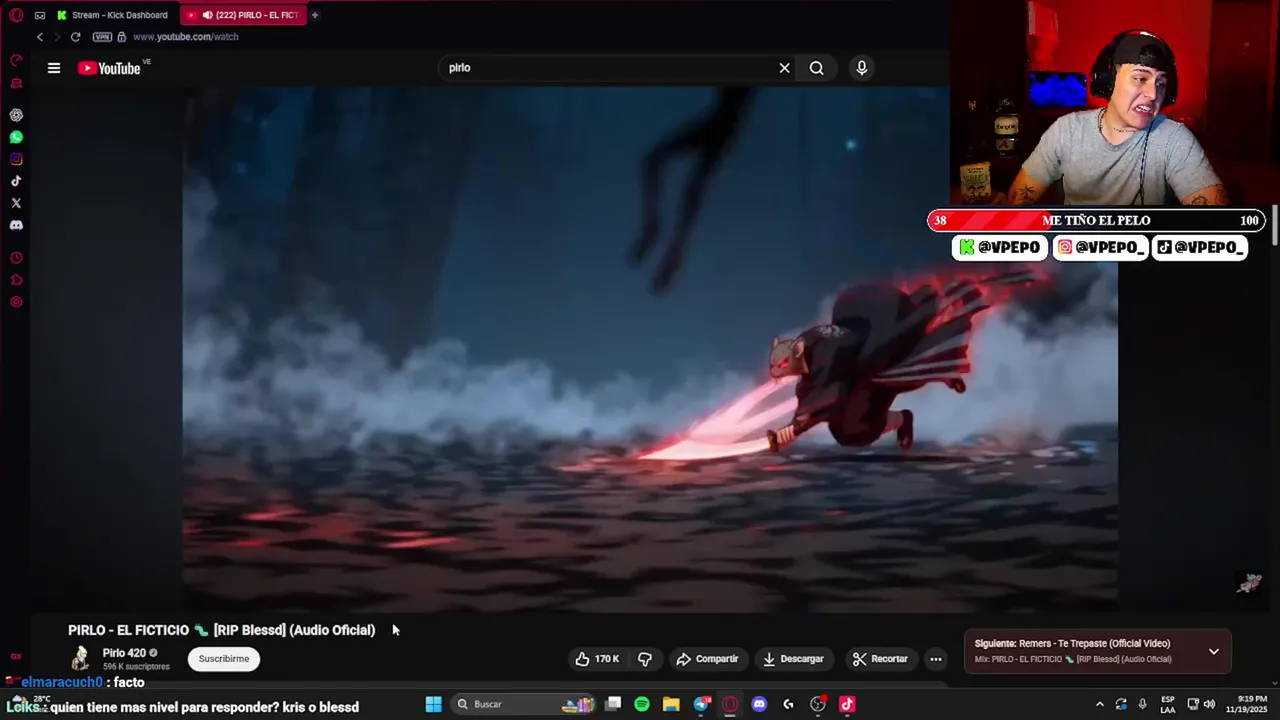
Task: Expand the Siguiente mix playlist chevron
Action: click(1214, 651)
